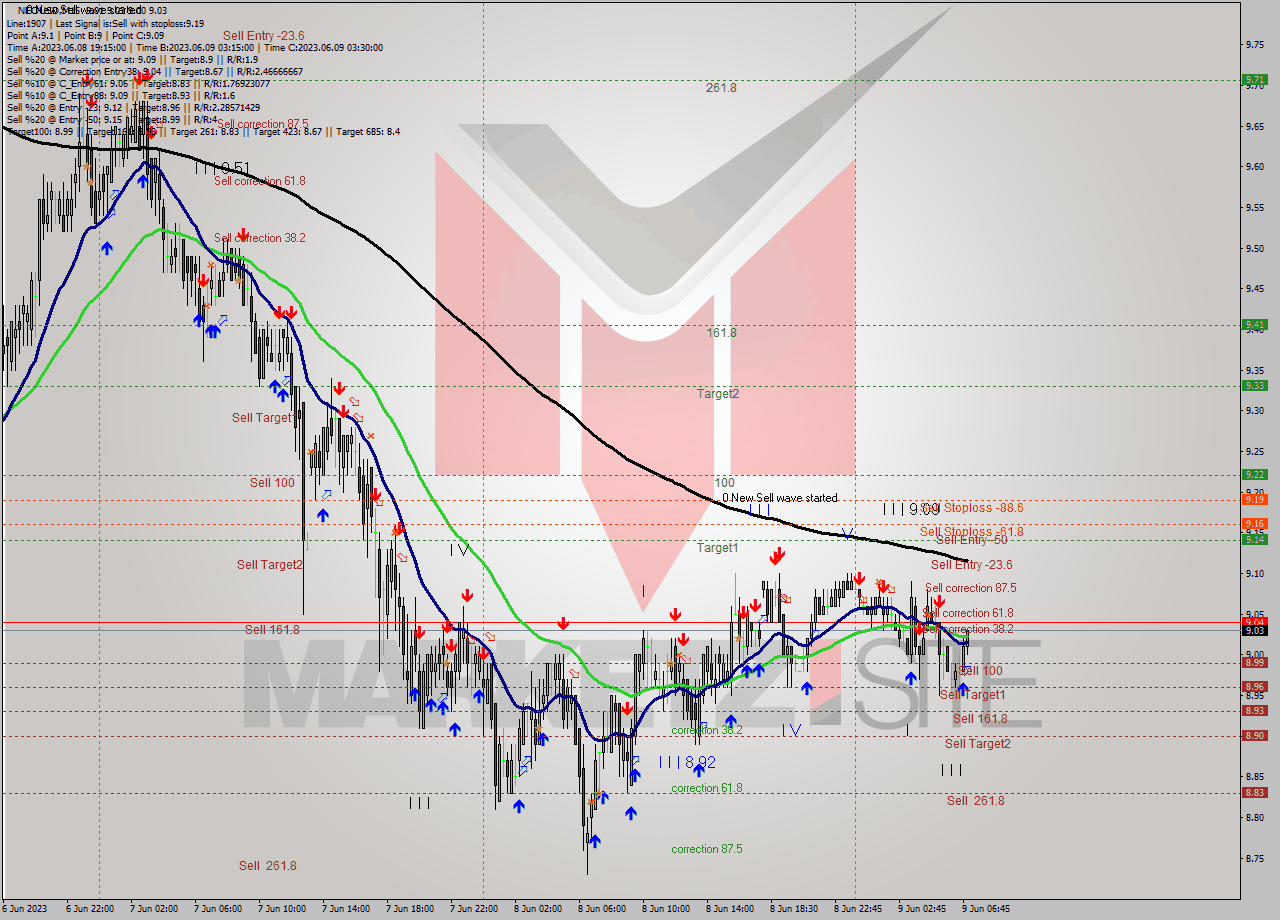
Task: Click the '7 Jun 18:00' time axis label
Action: (410, 909)
